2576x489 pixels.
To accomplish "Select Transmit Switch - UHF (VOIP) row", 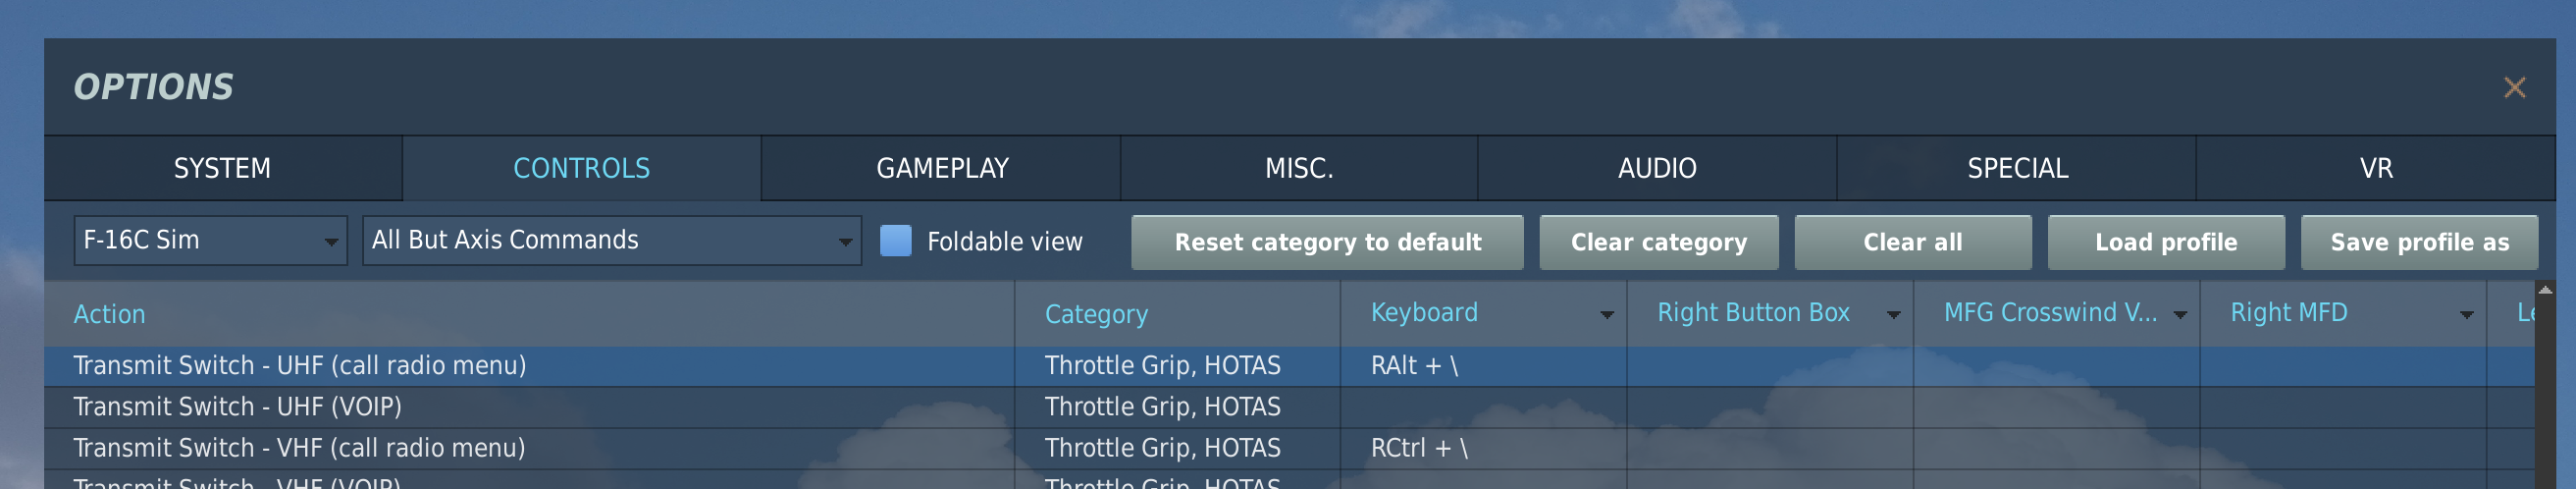I will (x=1289, y=407).
